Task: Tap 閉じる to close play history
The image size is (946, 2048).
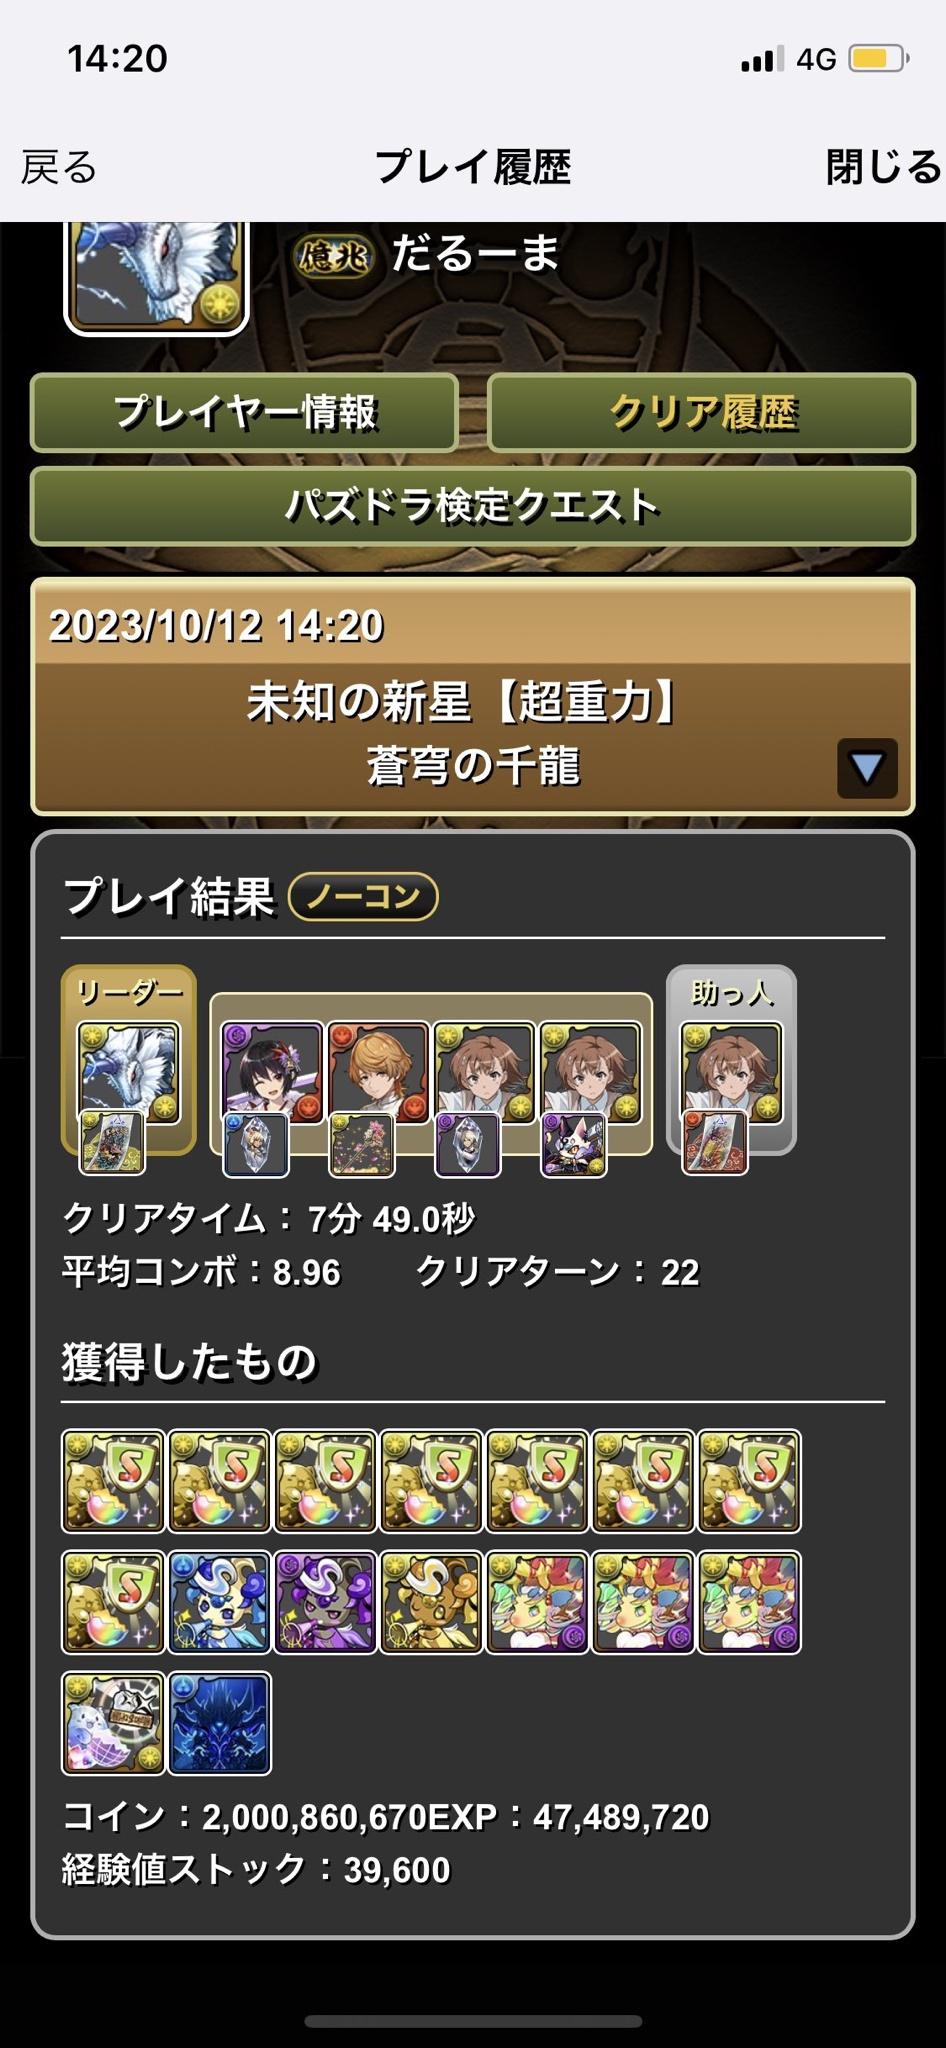Action: pyautogui.click(x=883, y=167)
